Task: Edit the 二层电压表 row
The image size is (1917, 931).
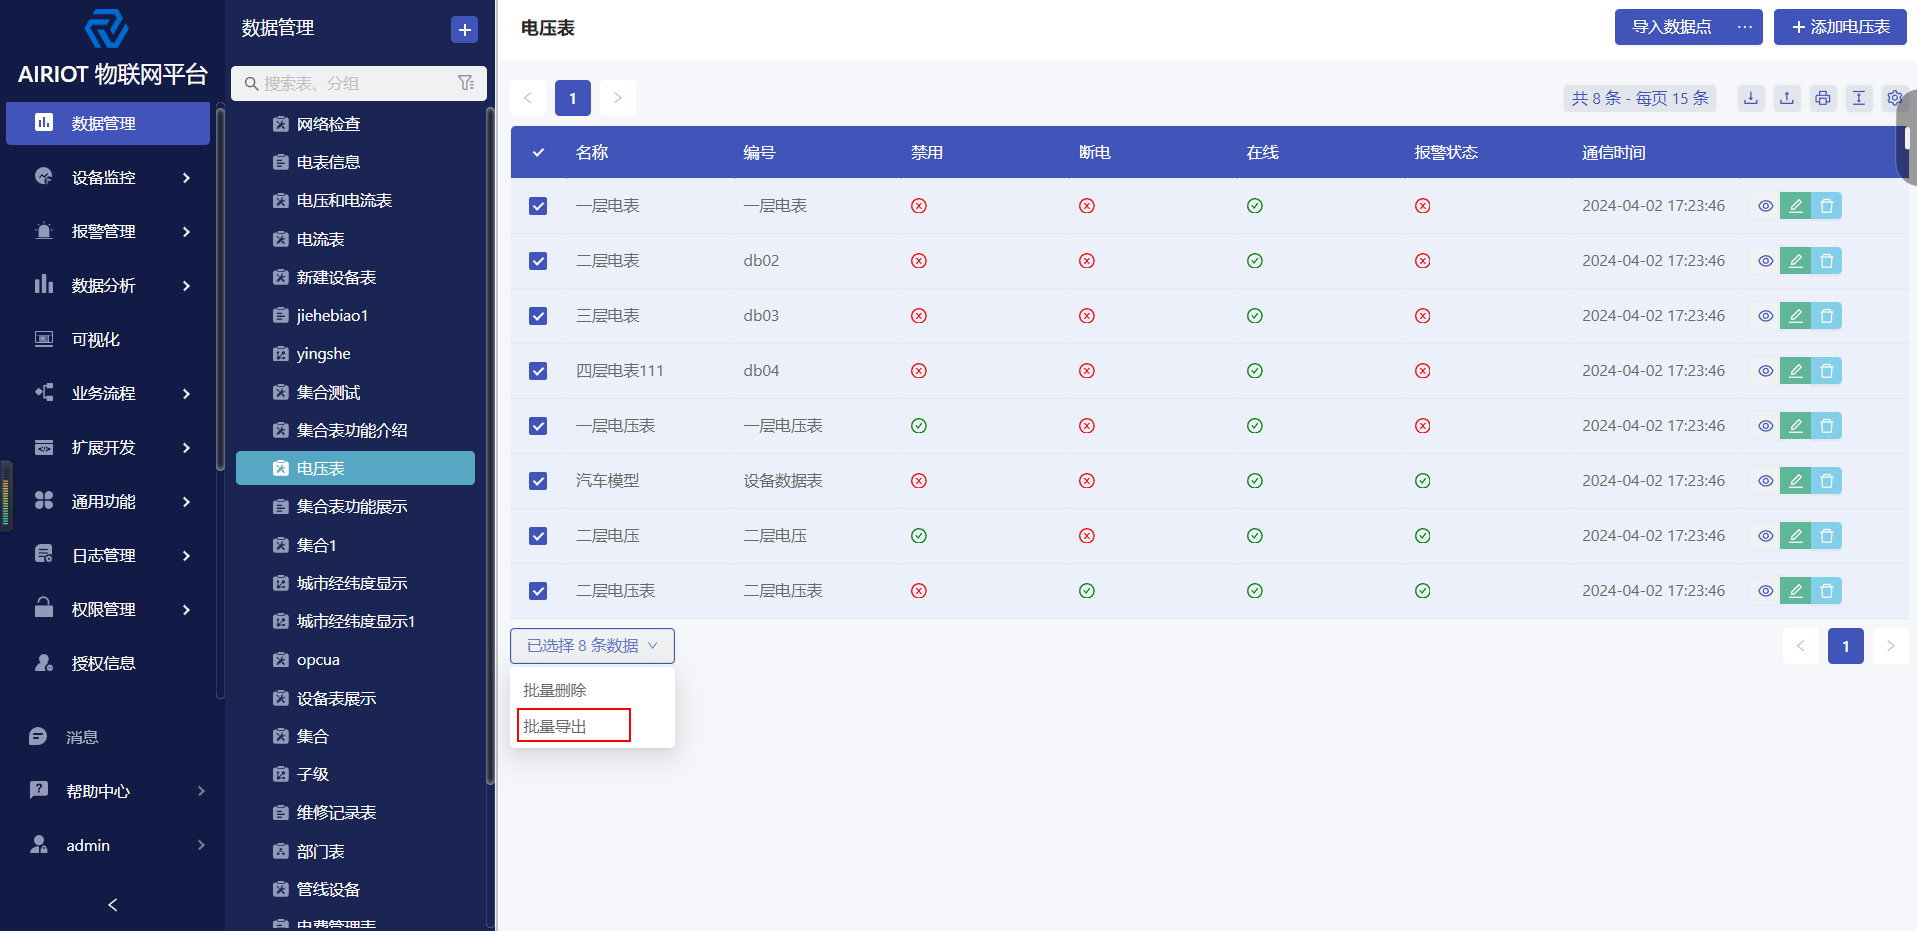Action: pyautogui.click(x=1795, y=591)
